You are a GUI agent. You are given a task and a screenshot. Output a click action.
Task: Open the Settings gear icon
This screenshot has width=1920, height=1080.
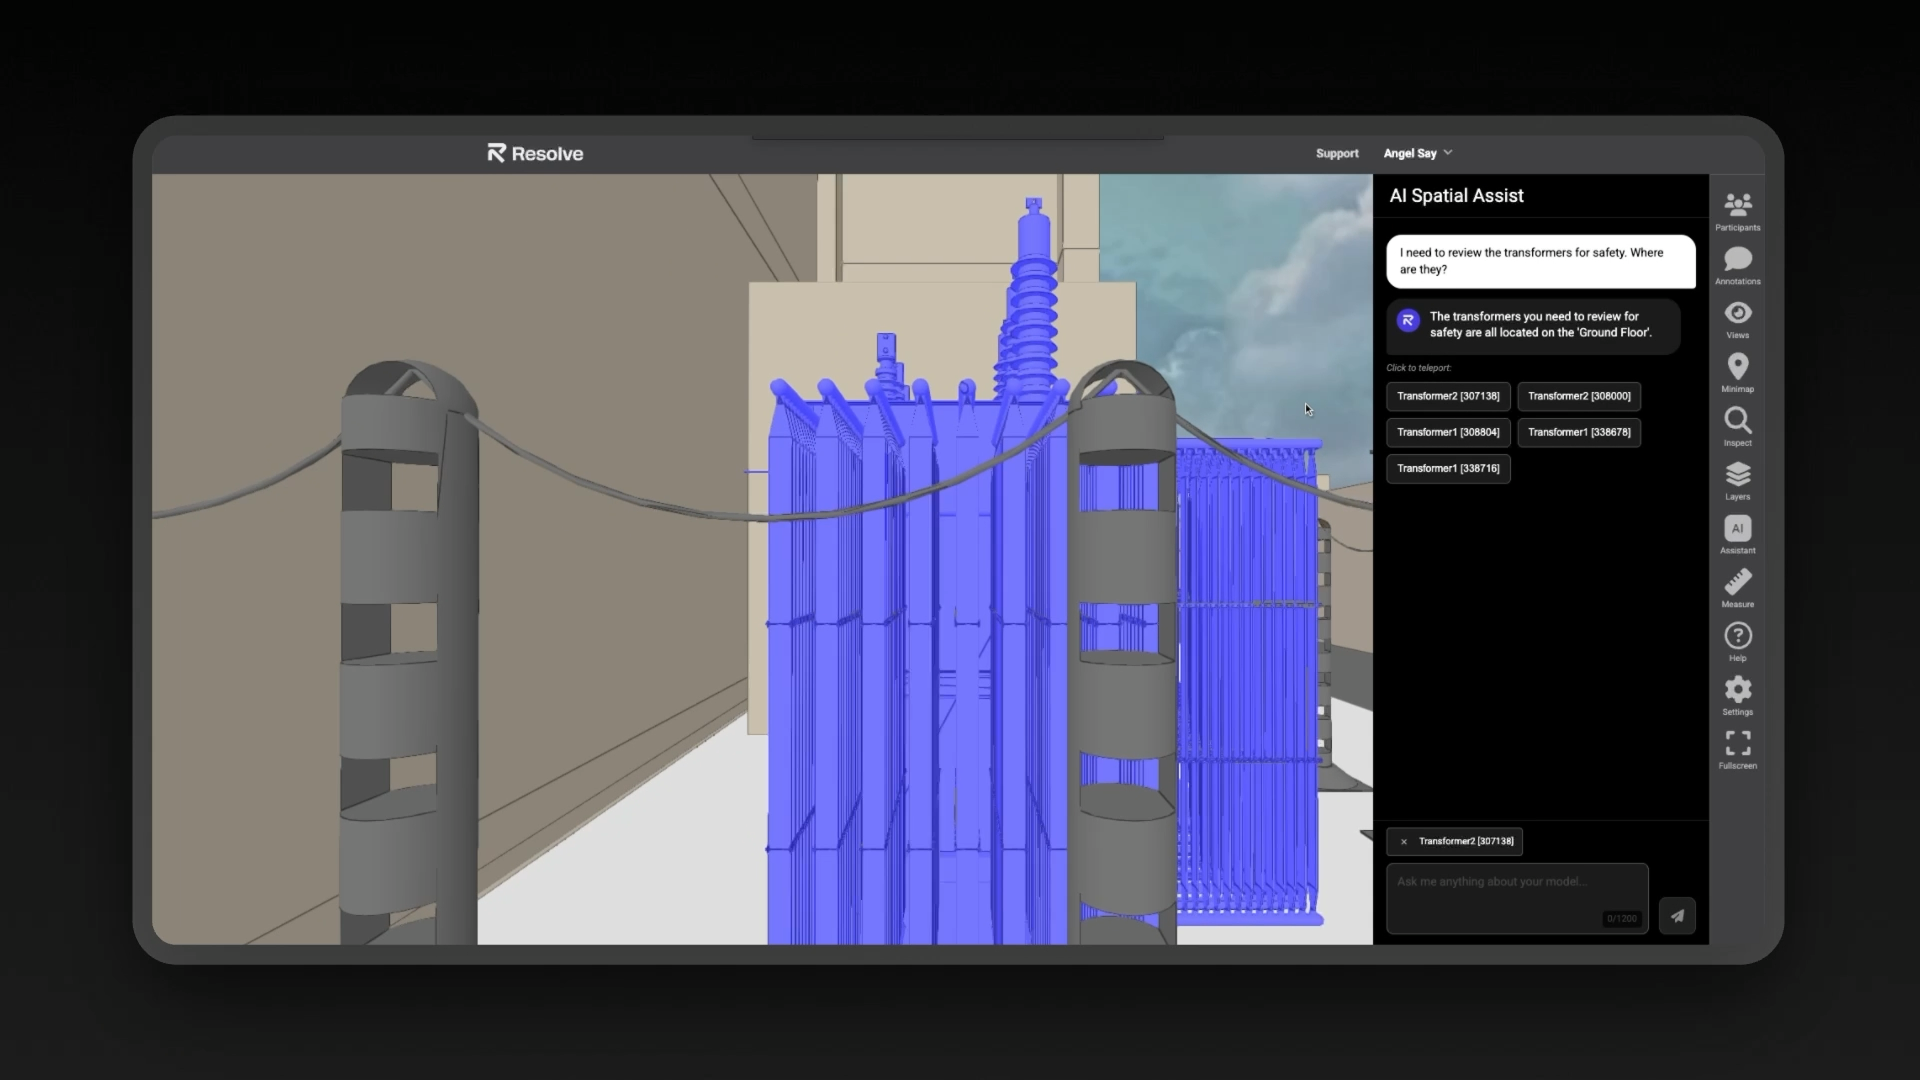(x=1737, y=690)
